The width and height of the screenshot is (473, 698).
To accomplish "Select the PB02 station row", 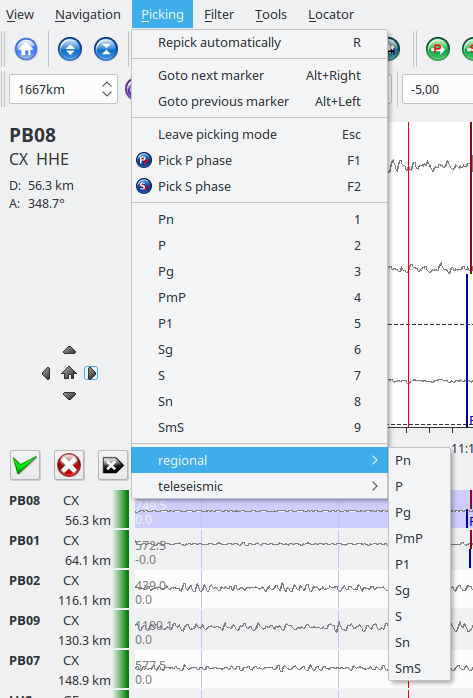I will (60, 590).
